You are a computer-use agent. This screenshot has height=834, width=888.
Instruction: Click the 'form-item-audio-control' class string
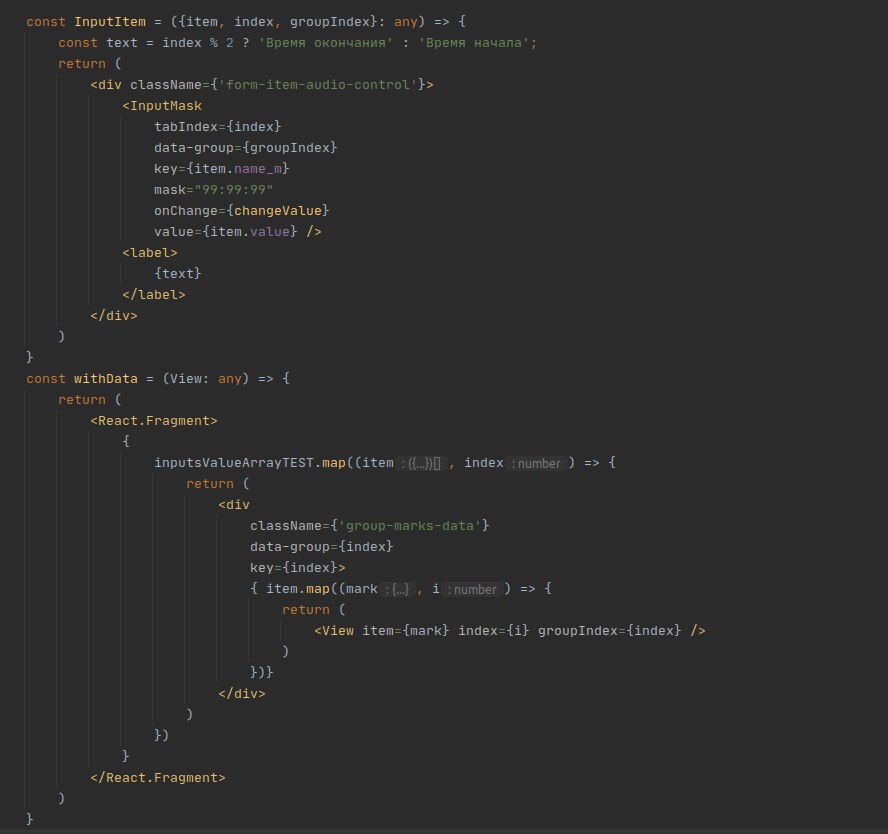pos(318,85)
